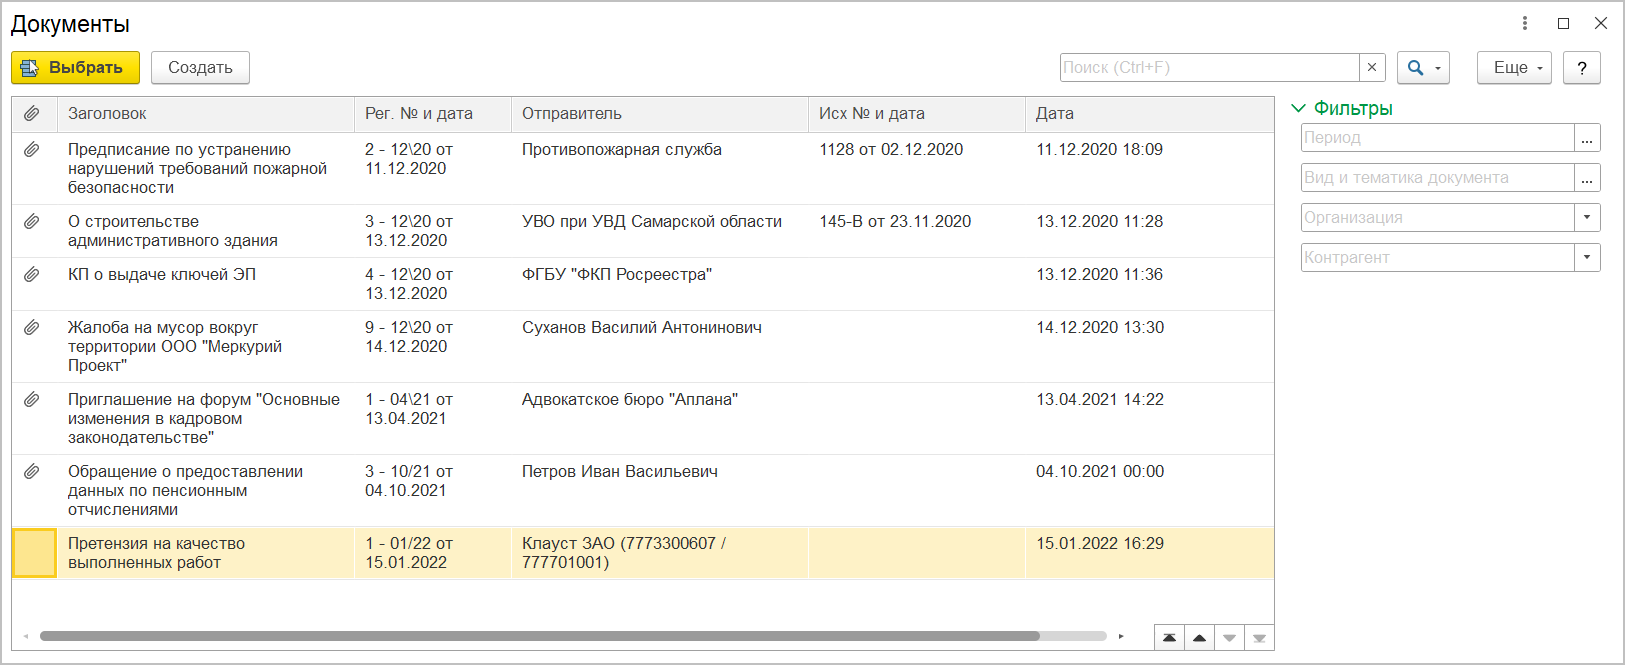Expand the Организация filter dropdown
This screenshot has height=665, width=1625.
click(1587, 217)
